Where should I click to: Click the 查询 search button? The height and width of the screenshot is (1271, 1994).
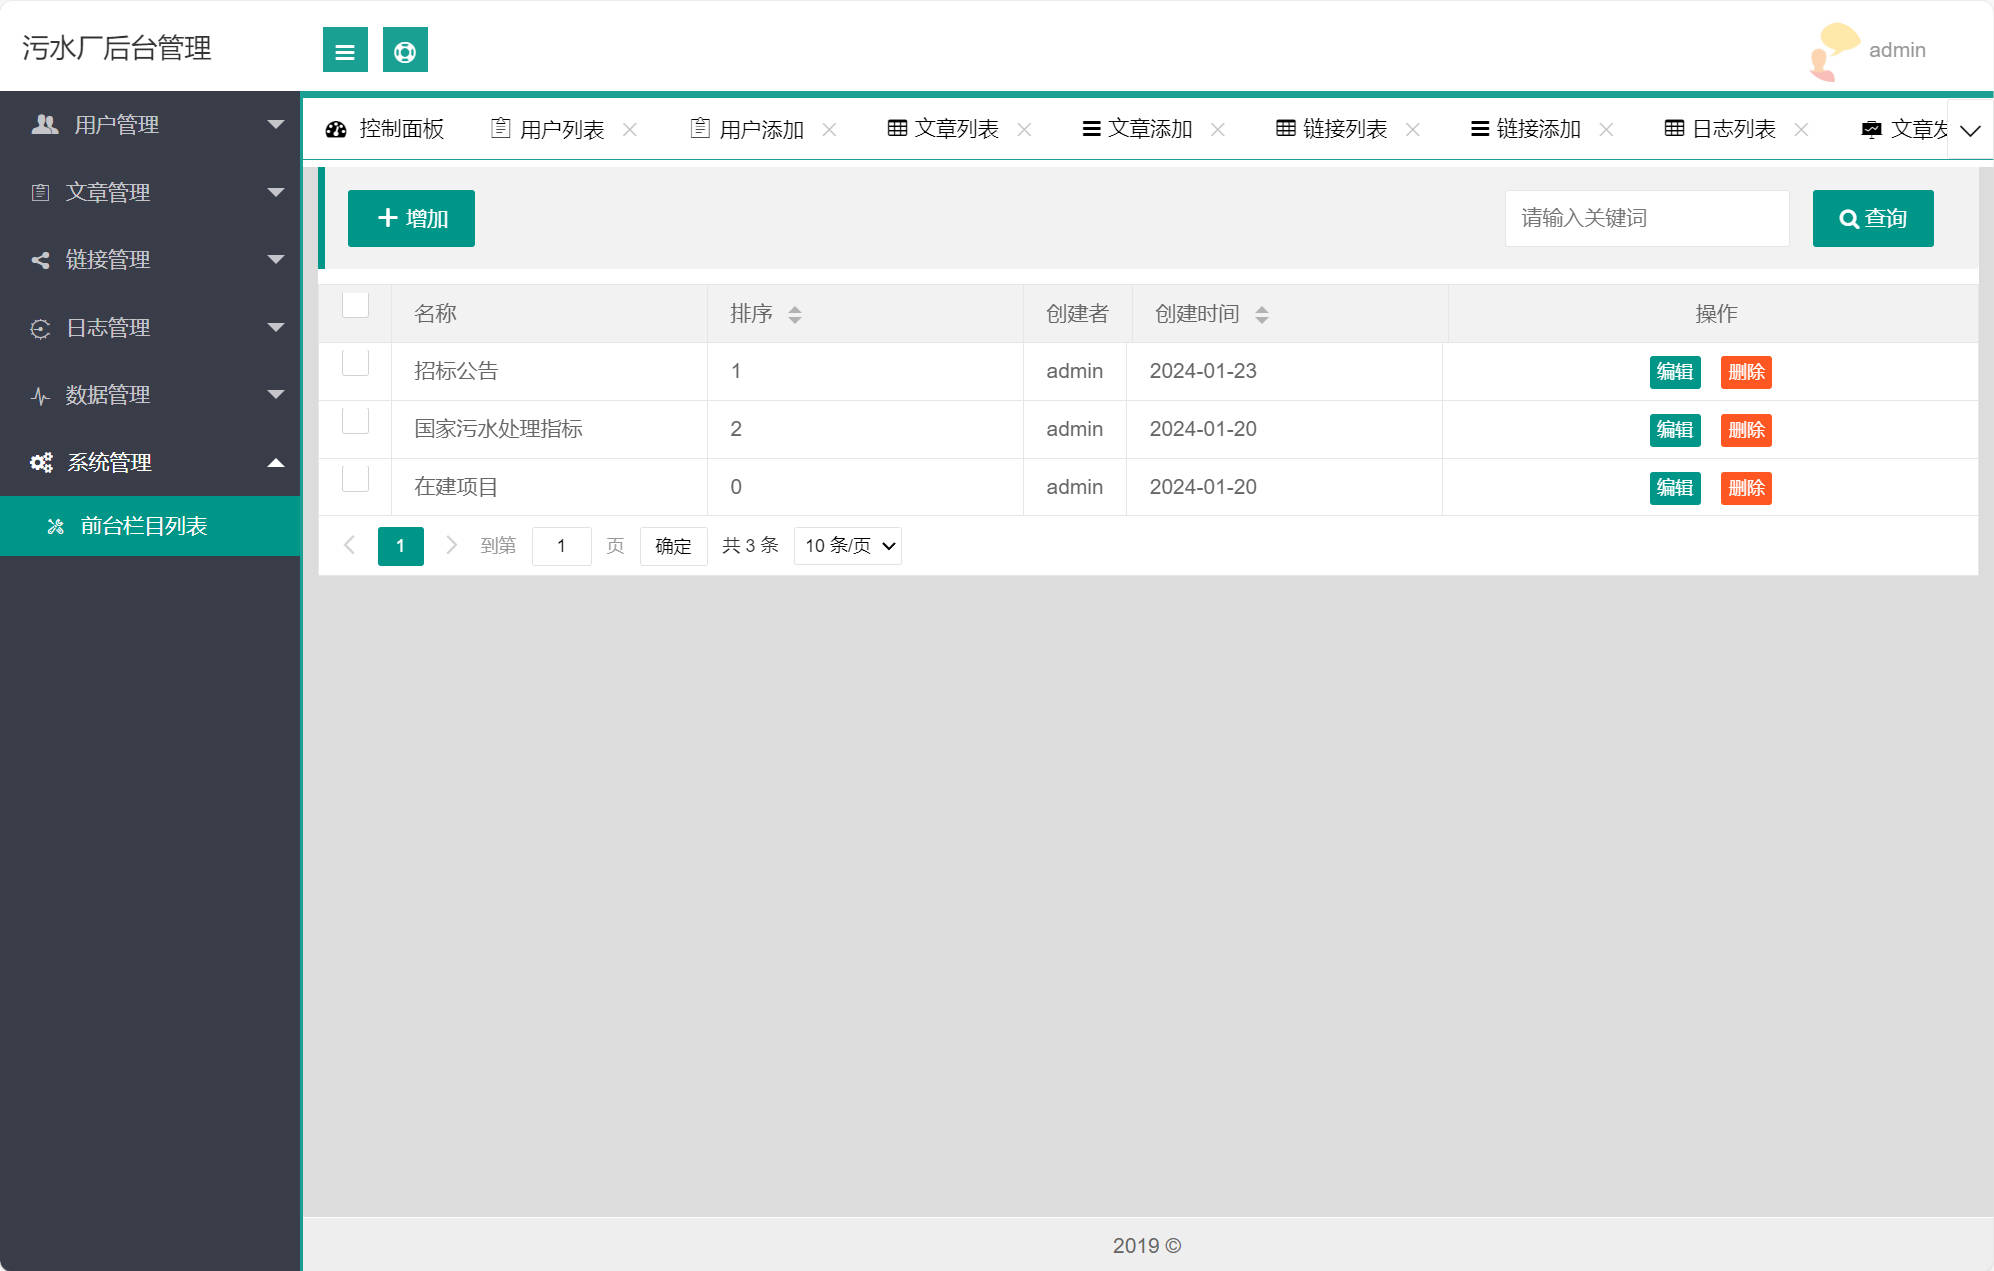point(1872,217)
